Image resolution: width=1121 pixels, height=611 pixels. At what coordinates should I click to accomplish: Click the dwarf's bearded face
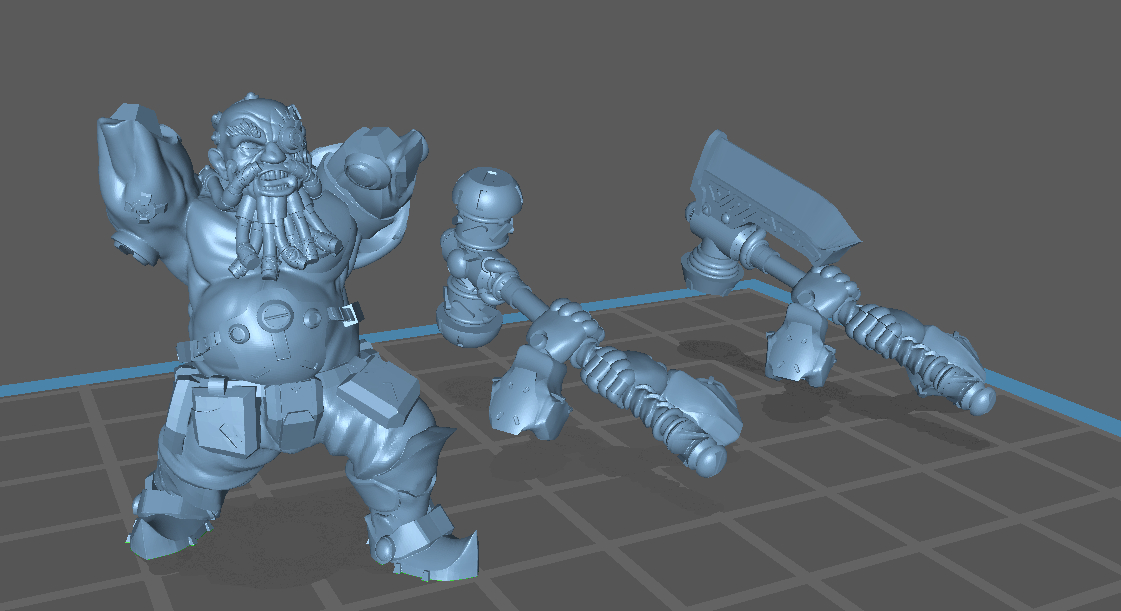coord(262,150)
